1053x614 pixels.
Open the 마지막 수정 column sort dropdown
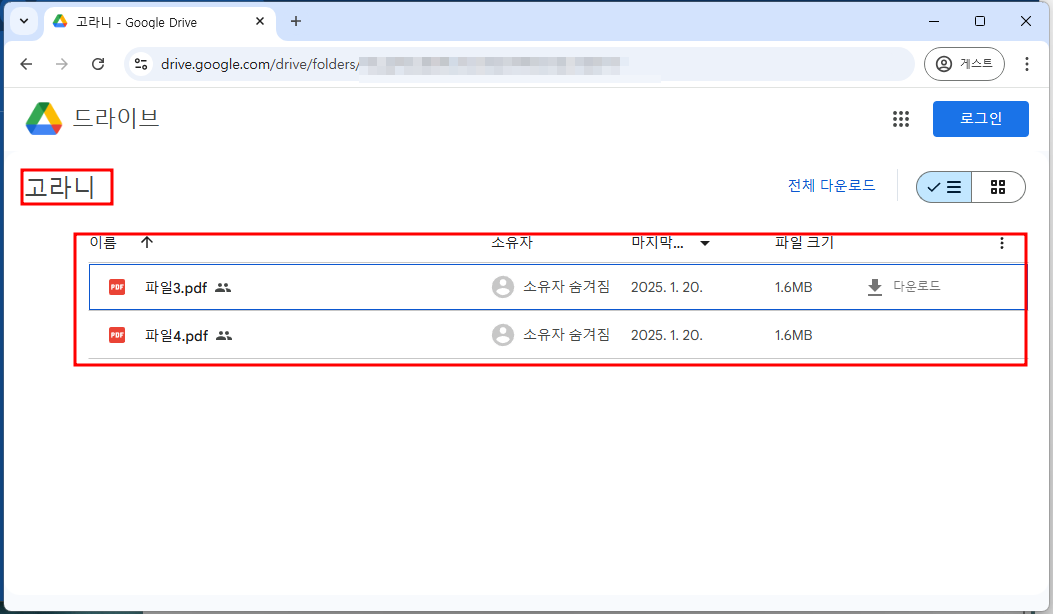[x=705, y=242]
